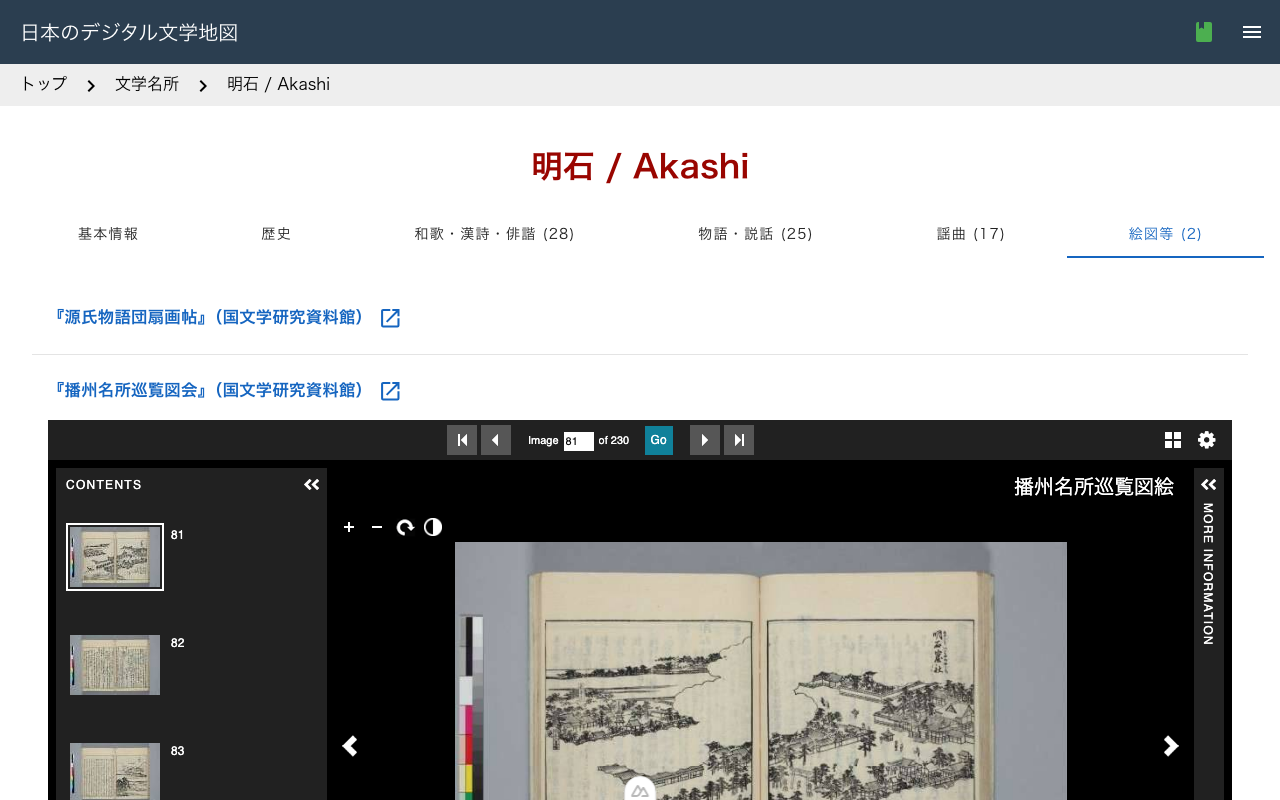Toggle the image contrast adjustment
Image resolution: width=1280 pixels, height=800 pixels.
click(x=432, y=527)
